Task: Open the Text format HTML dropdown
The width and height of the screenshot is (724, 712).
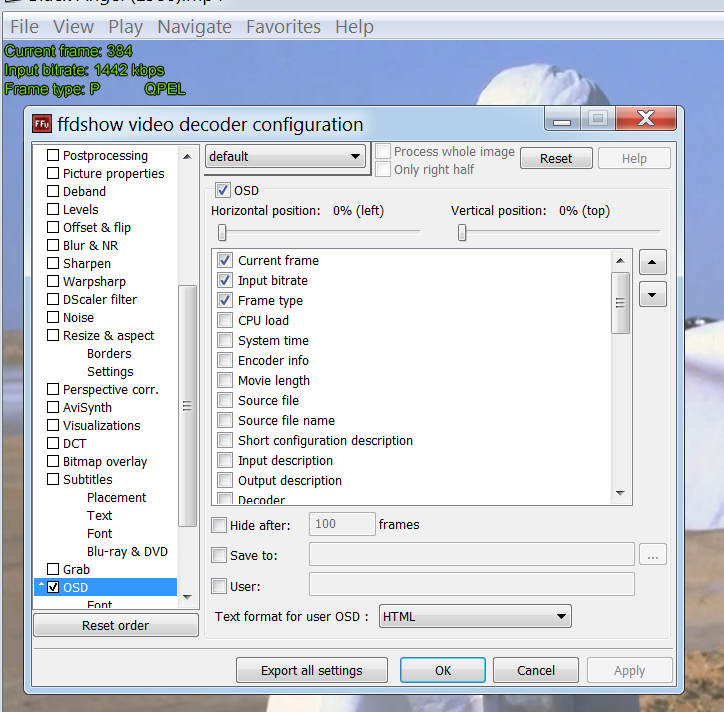Action: (x=475, y=616)
